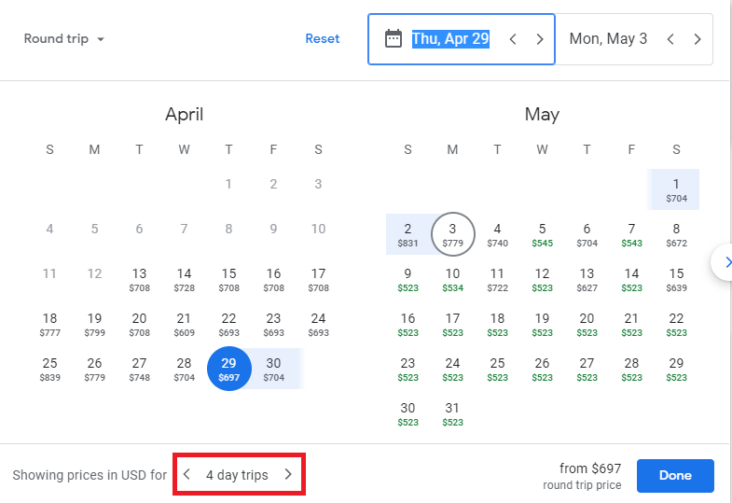Select May 31 with $523 fare

(452, 414)
